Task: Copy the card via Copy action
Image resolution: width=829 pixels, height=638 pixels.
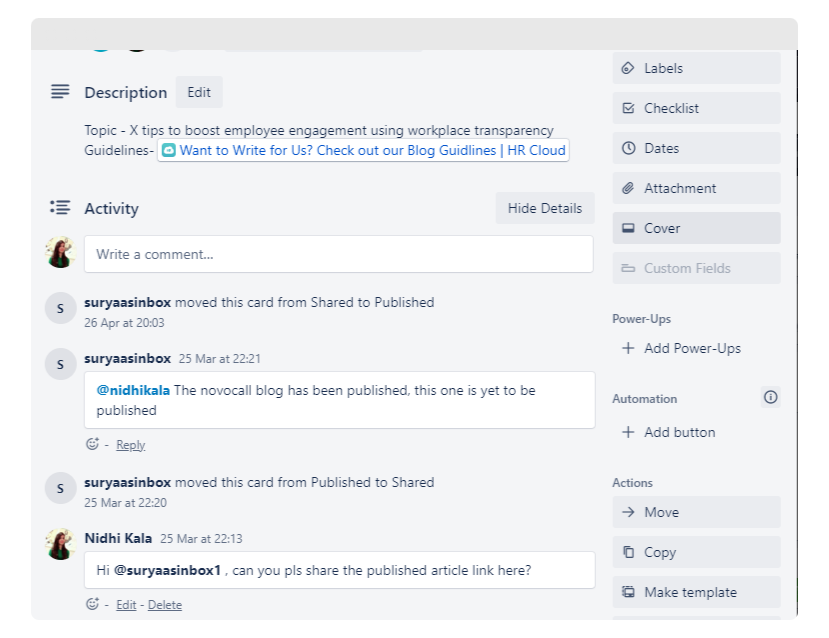Action: pyautogui.click(x=696, y=552)
